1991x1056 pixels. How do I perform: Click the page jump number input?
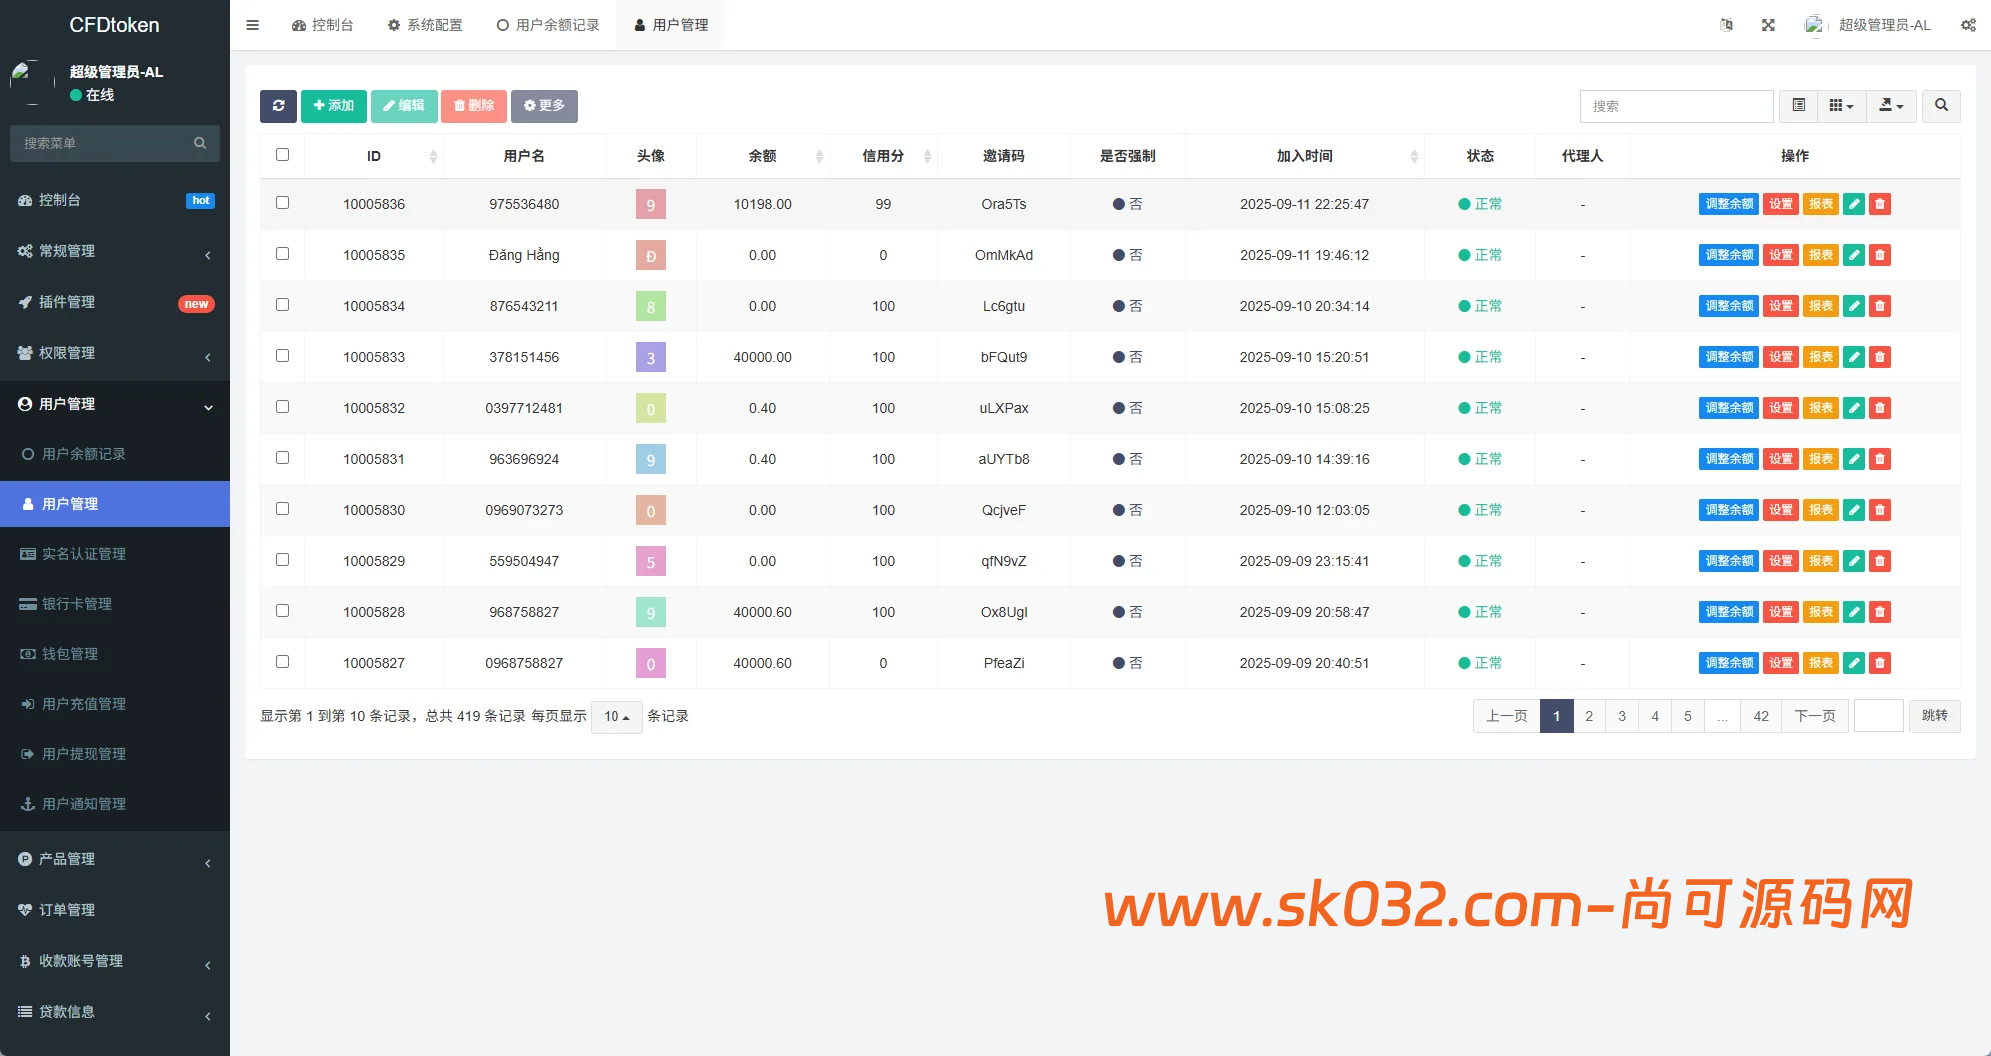(x=1878, y=716)
